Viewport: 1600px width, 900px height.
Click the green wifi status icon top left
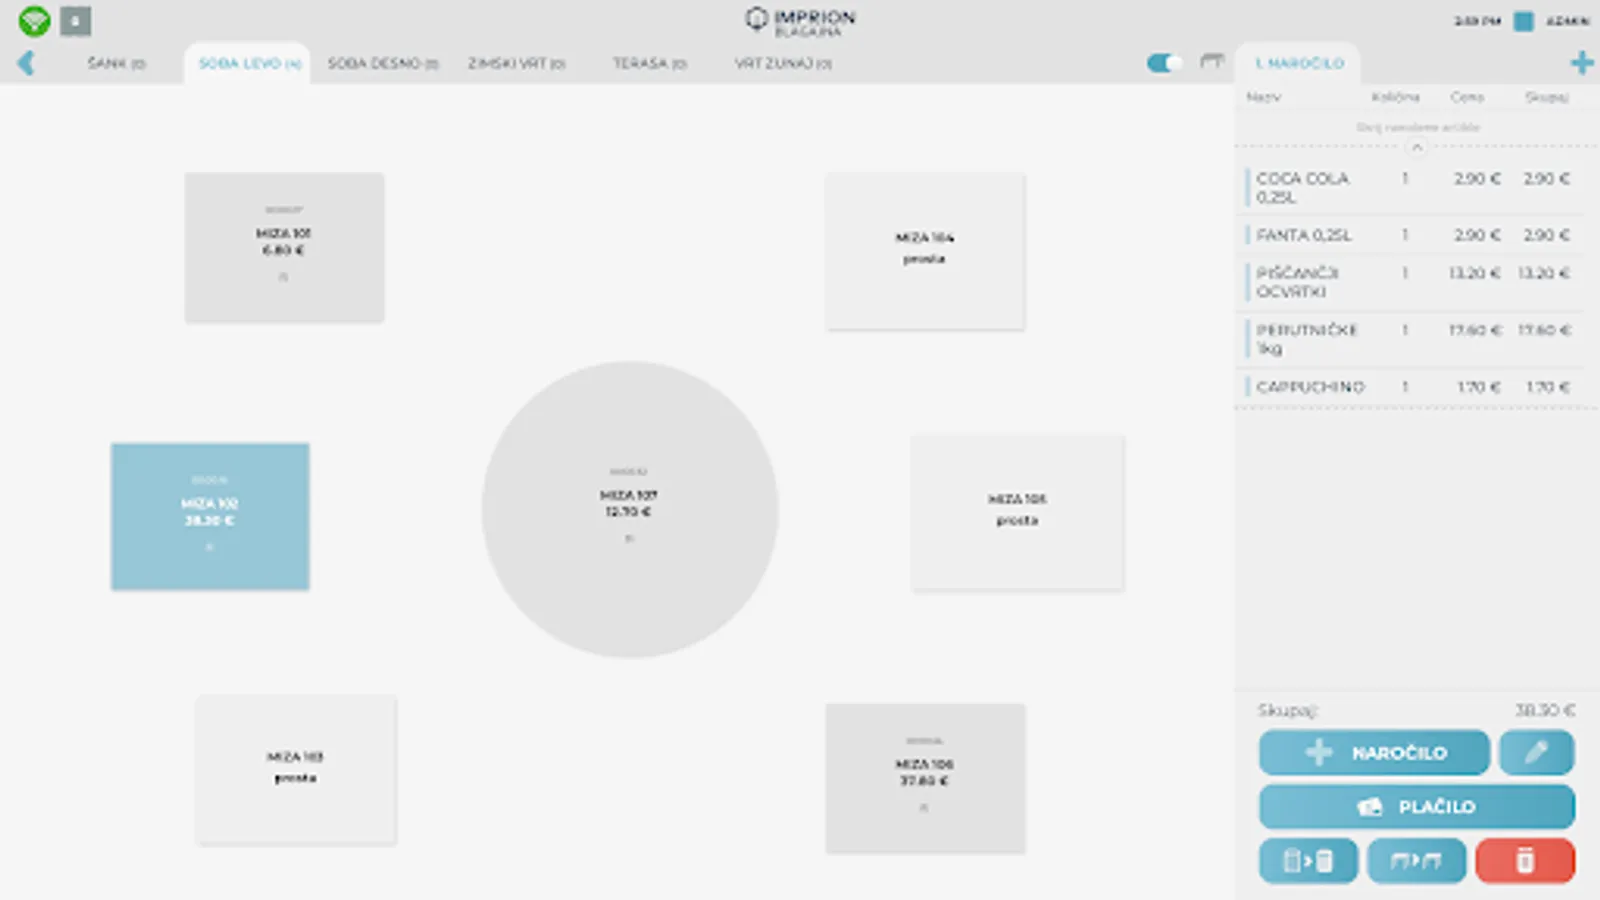point(33,20)
